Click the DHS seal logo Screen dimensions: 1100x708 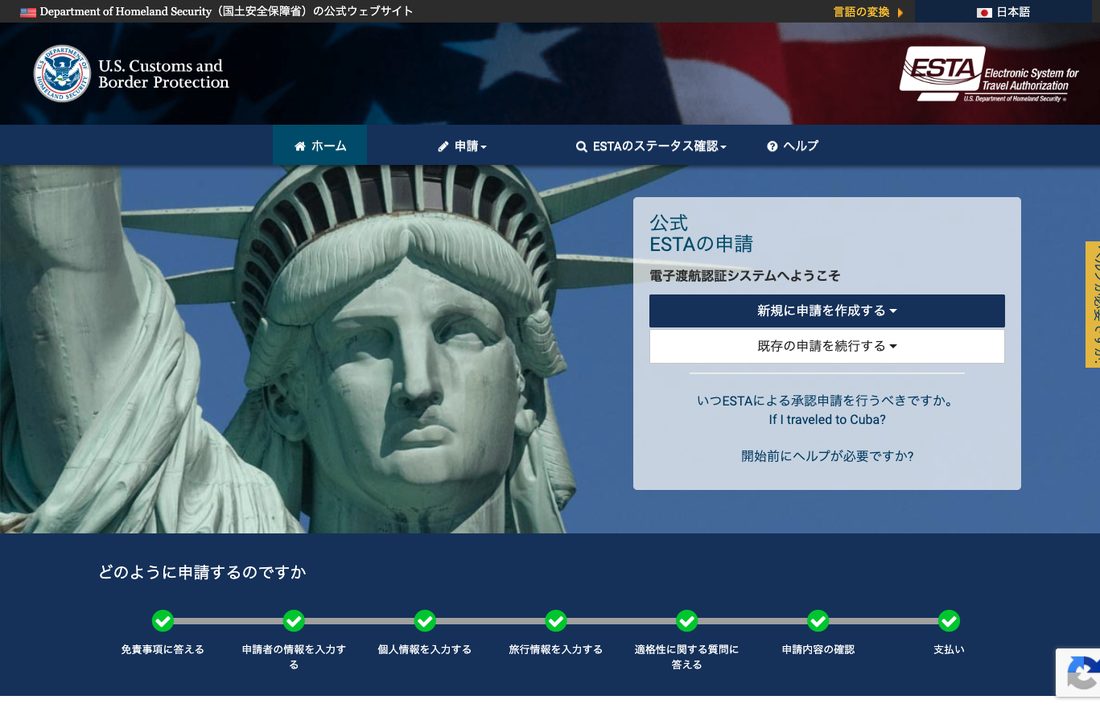[62, 74]
